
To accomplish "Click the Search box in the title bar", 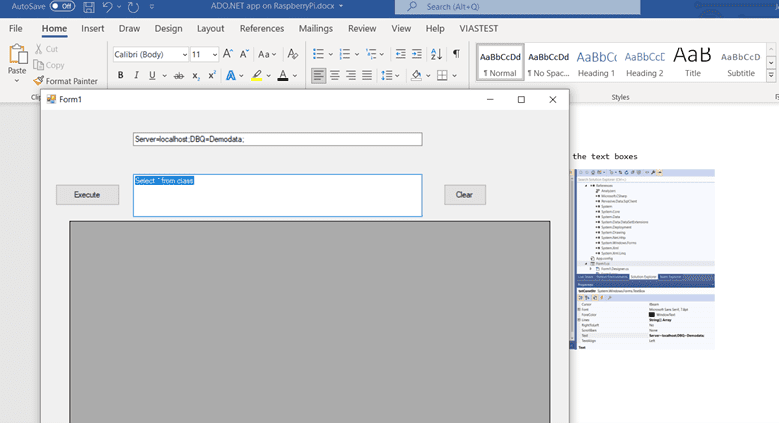I will point(517,7).
